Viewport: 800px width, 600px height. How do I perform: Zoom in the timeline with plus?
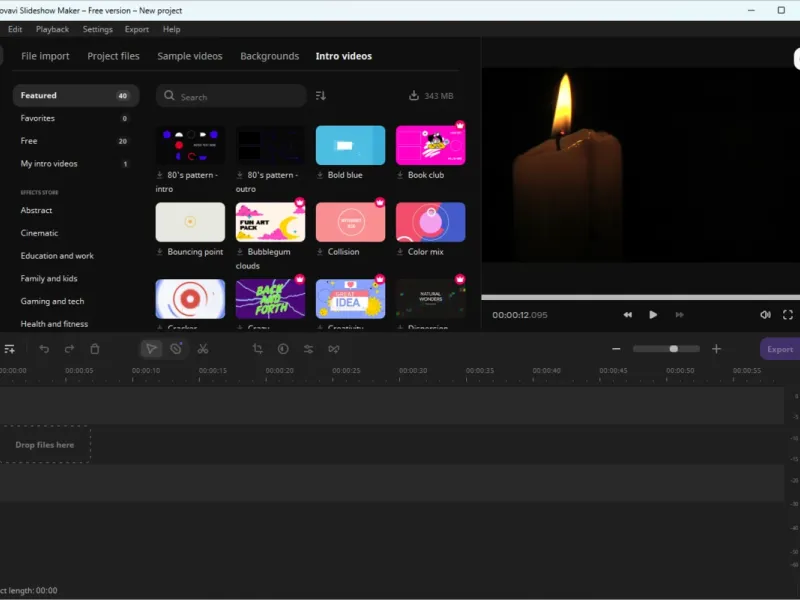[716, 349]
